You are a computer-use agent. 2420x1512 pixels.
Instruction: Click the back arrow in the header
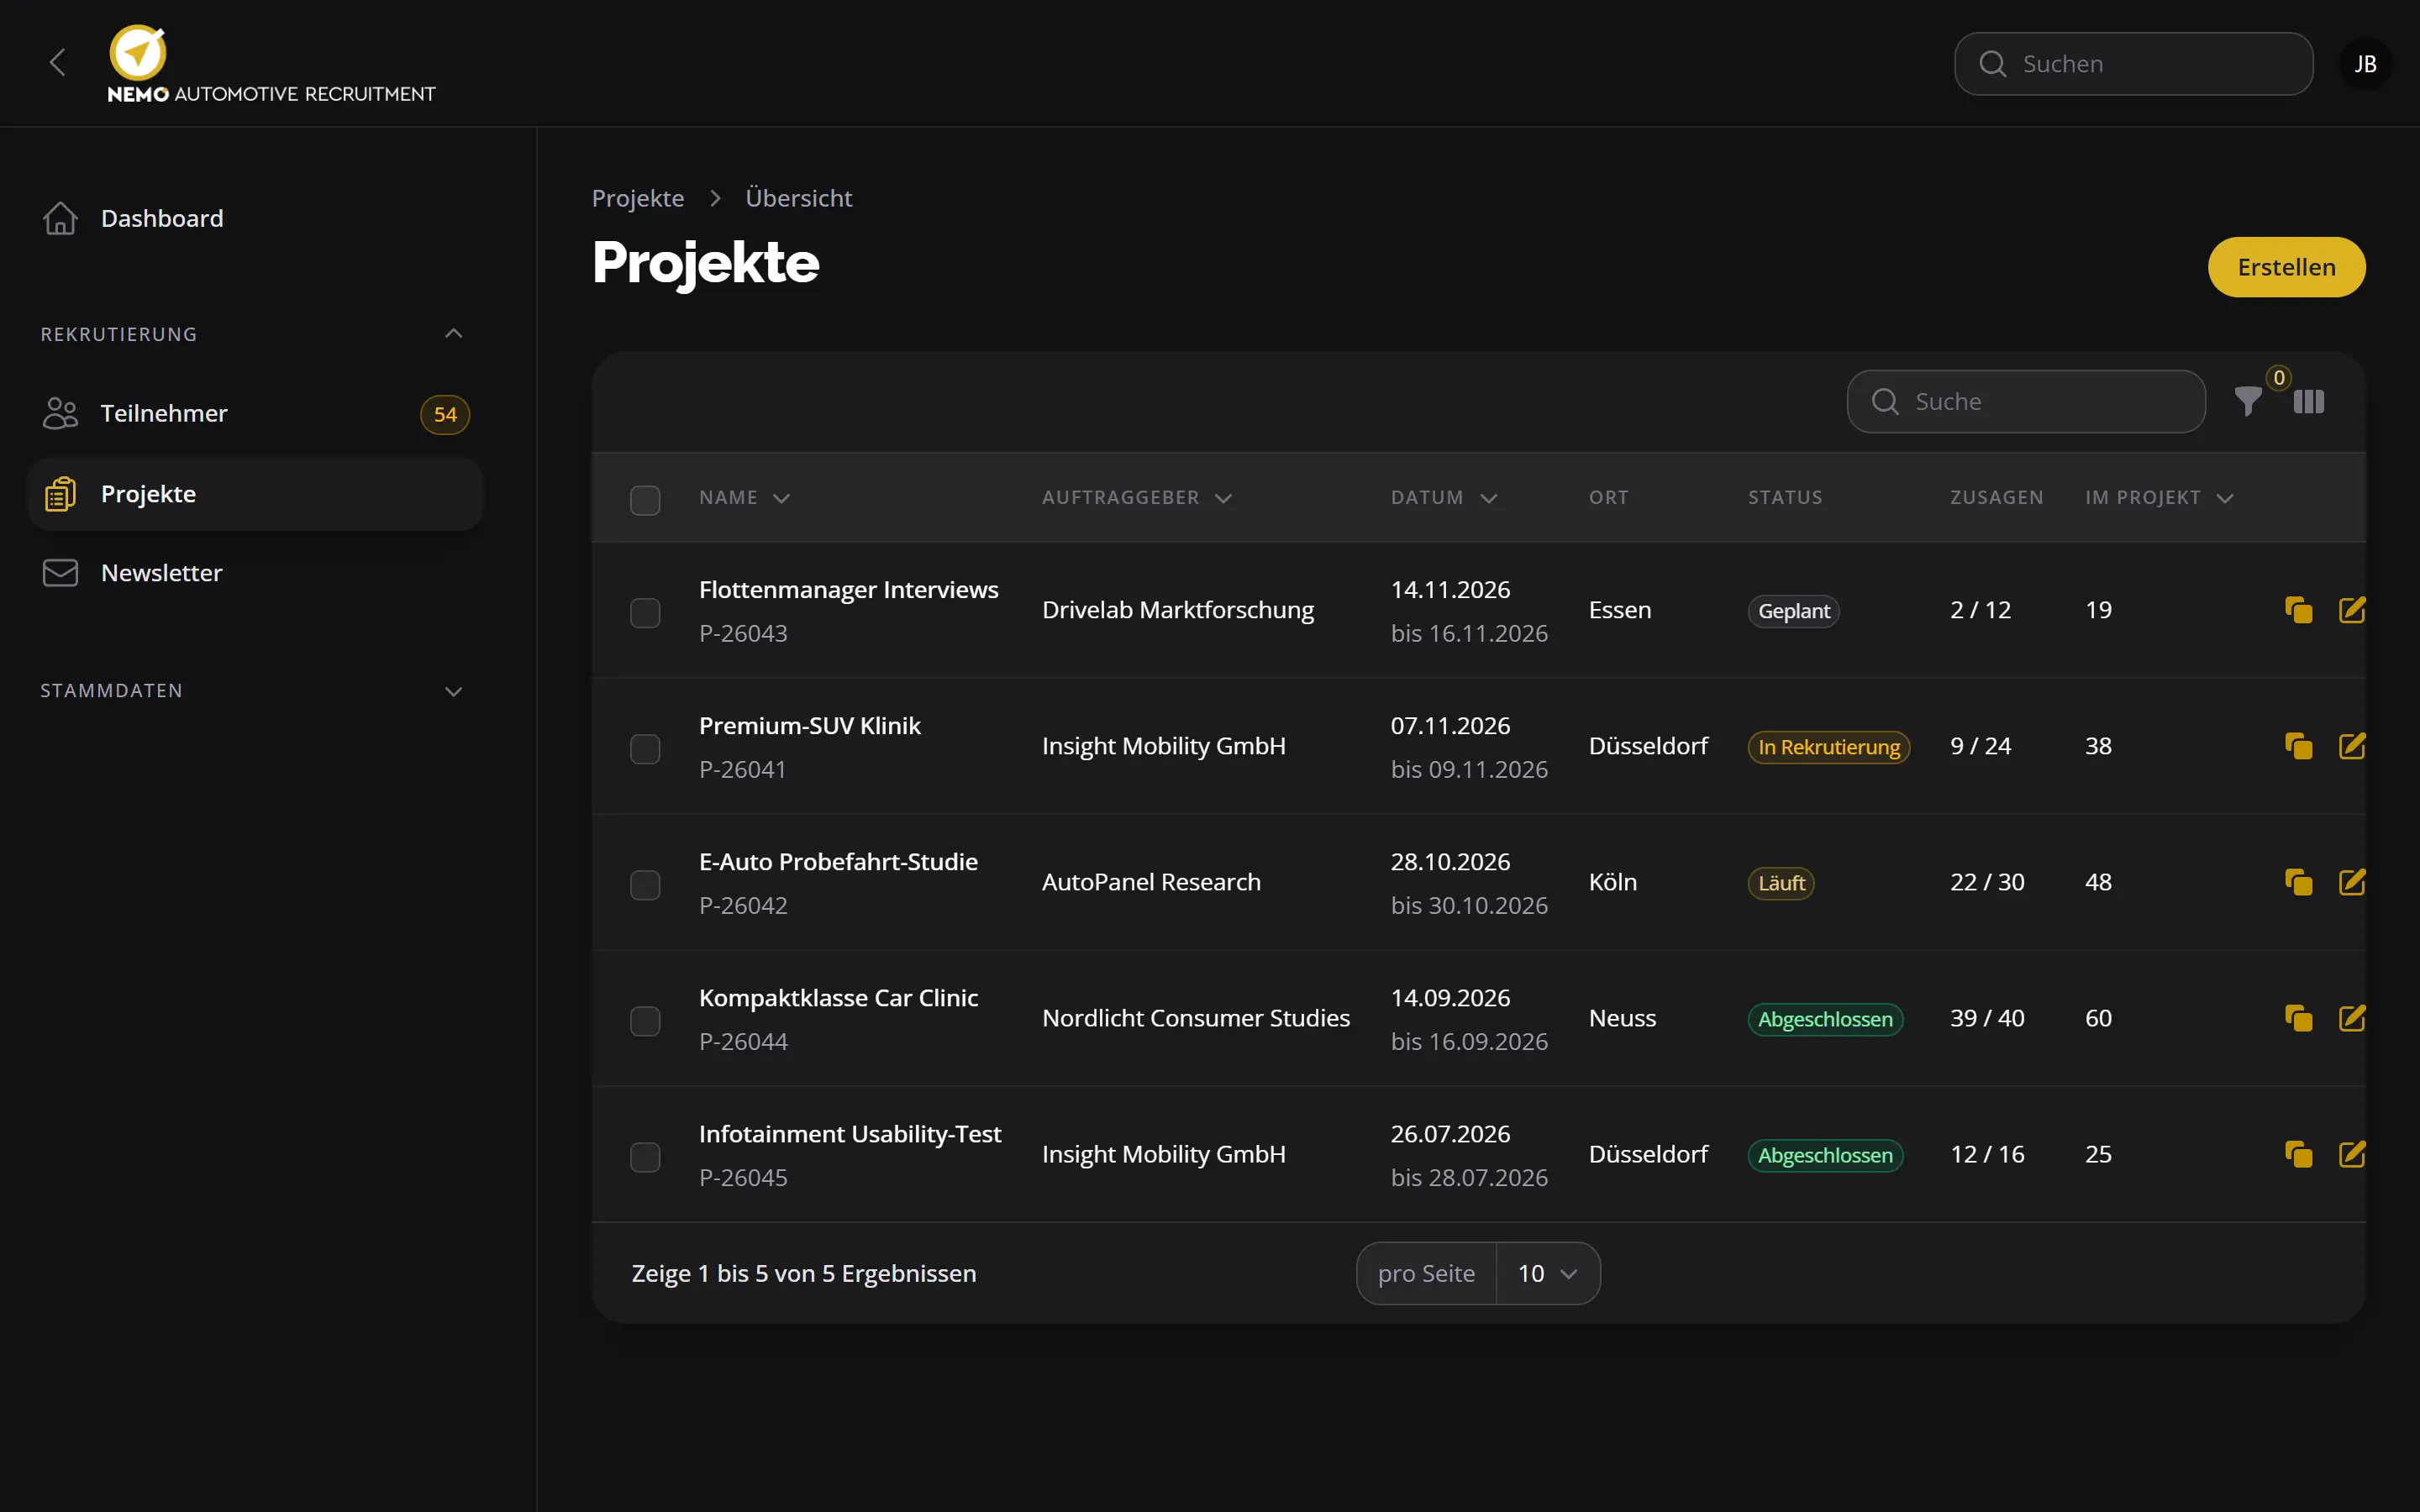pos(58,63)
